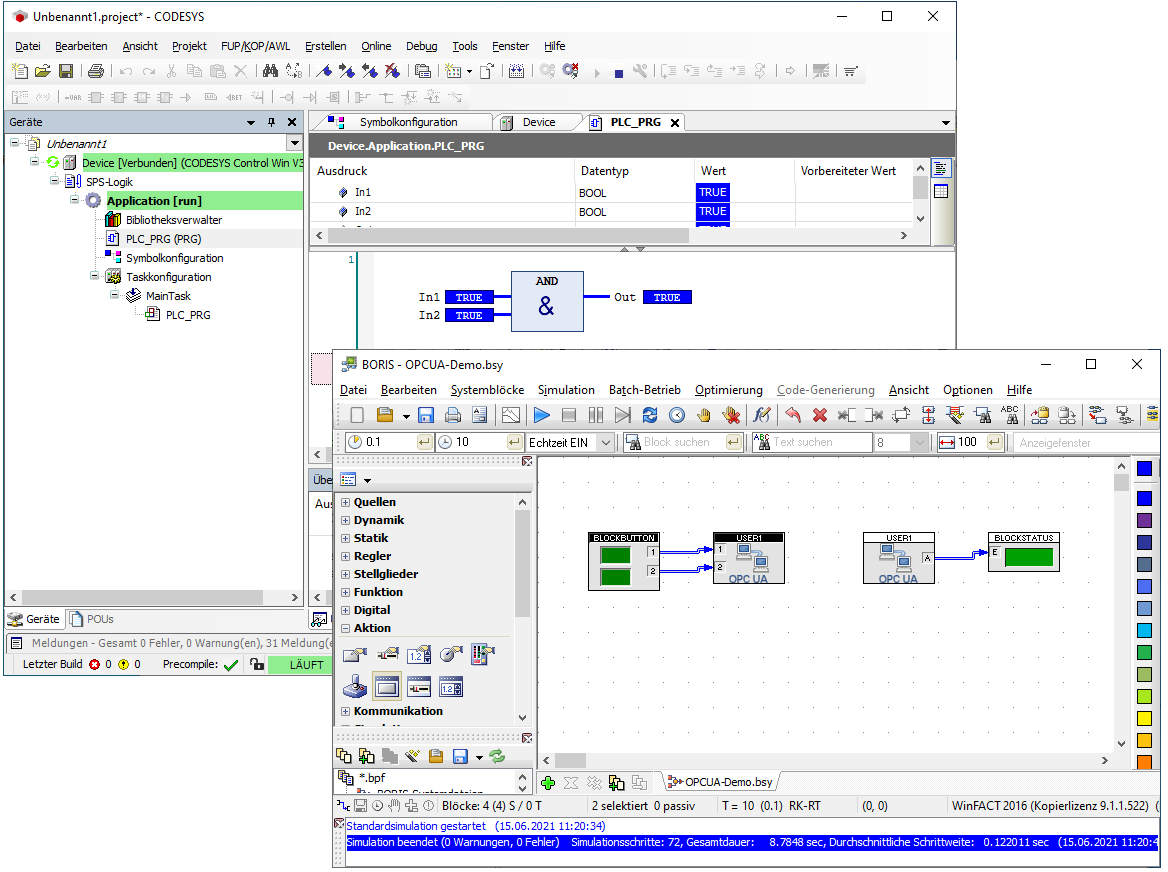
Task: Start the BORIS simulation with play button
Action: click(x=542, y=415)
